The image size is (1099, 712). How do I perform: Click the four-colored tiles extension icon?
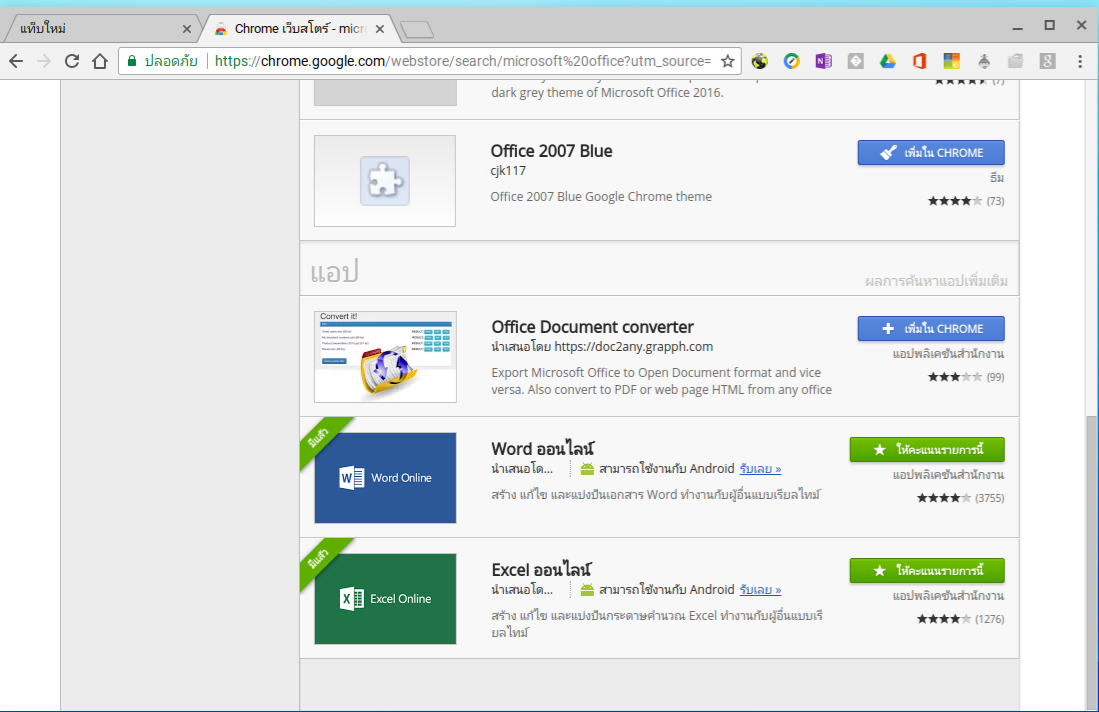951,61
